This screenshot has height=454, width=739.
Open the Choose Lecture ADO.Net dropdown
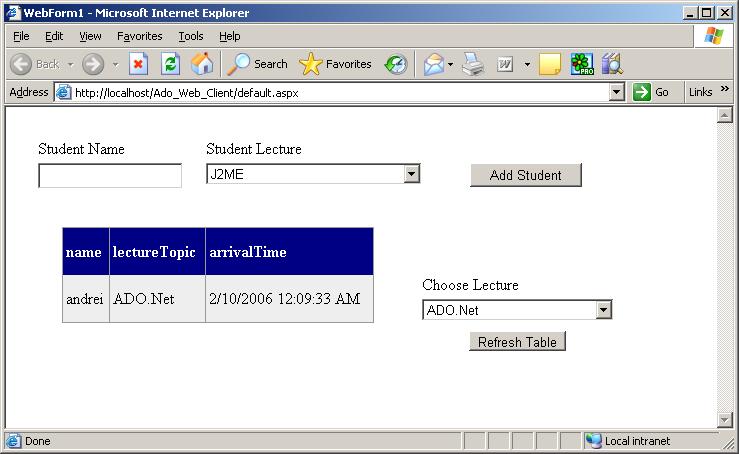[604, 310]
